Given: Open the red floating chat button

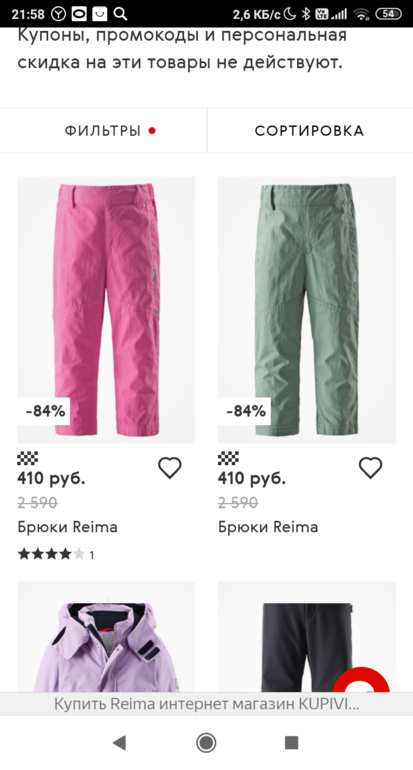Looking at the screenshot, I should tap(362, 680).
